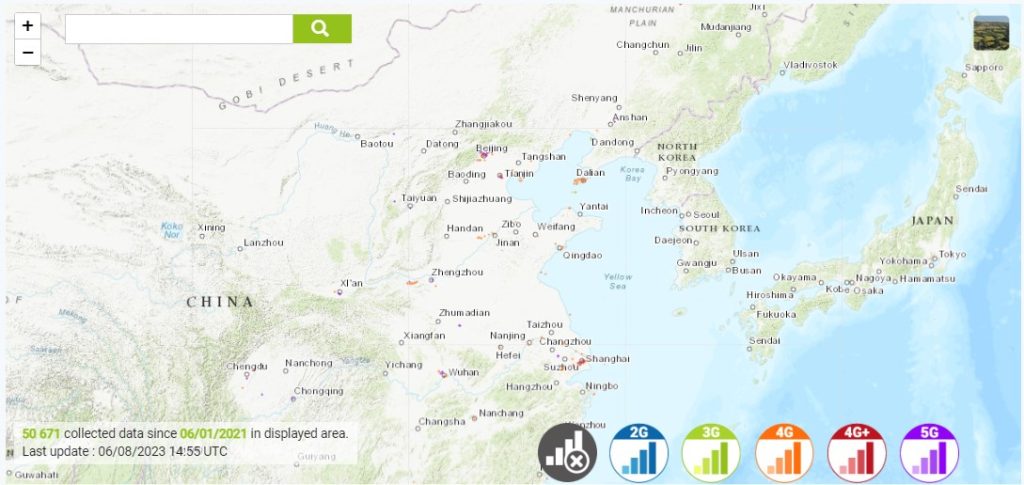Viewport: 1024px width, 485px height.
Task: Click the Nanjing city label
Action: 507,336
